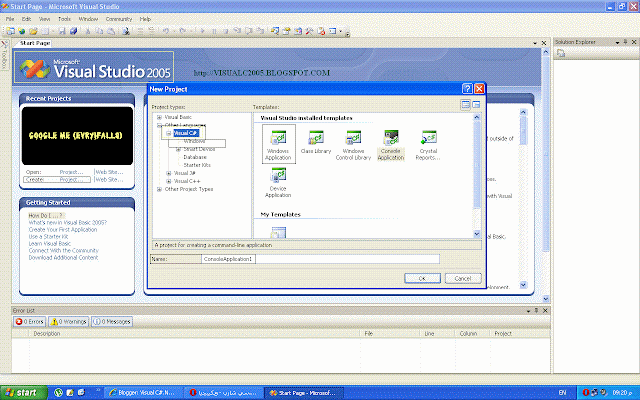Click the Save disk toolbar icon
Image resolution: width=640 pixels, height=400 pixels.
click(62, 31)
